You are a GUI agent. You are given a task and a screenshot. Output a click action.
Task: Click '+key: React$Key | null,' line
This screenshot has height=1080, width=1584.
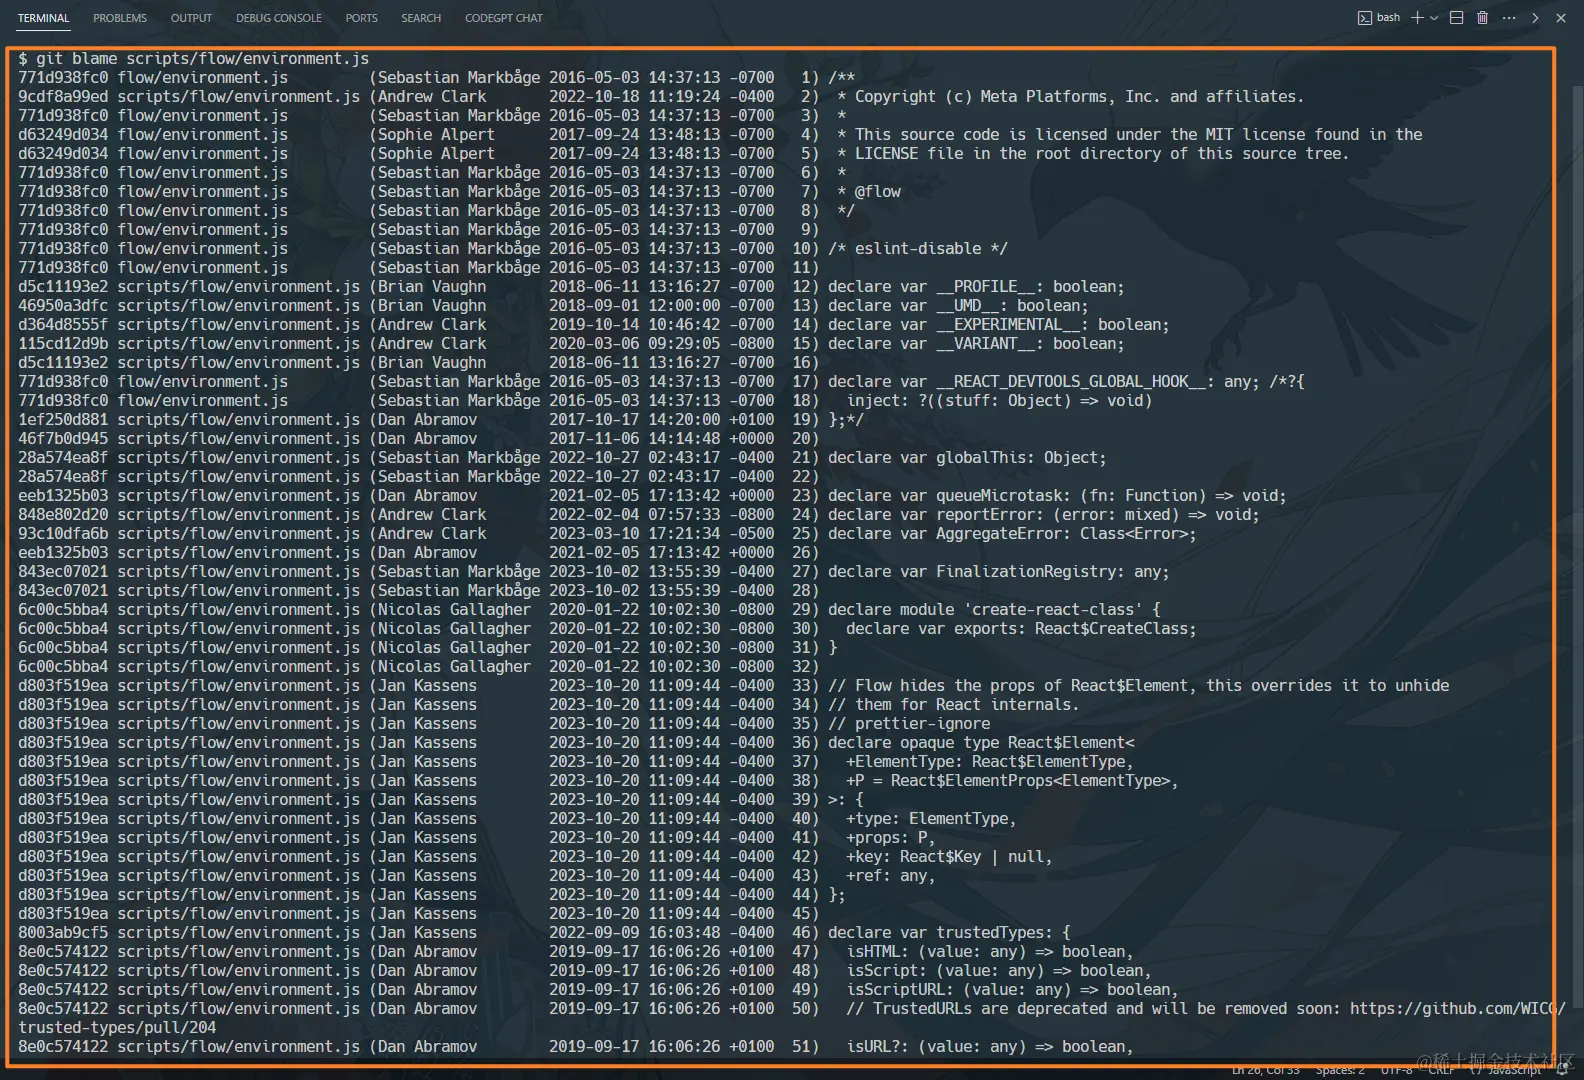pyautogui.click(x=949, y=857)
